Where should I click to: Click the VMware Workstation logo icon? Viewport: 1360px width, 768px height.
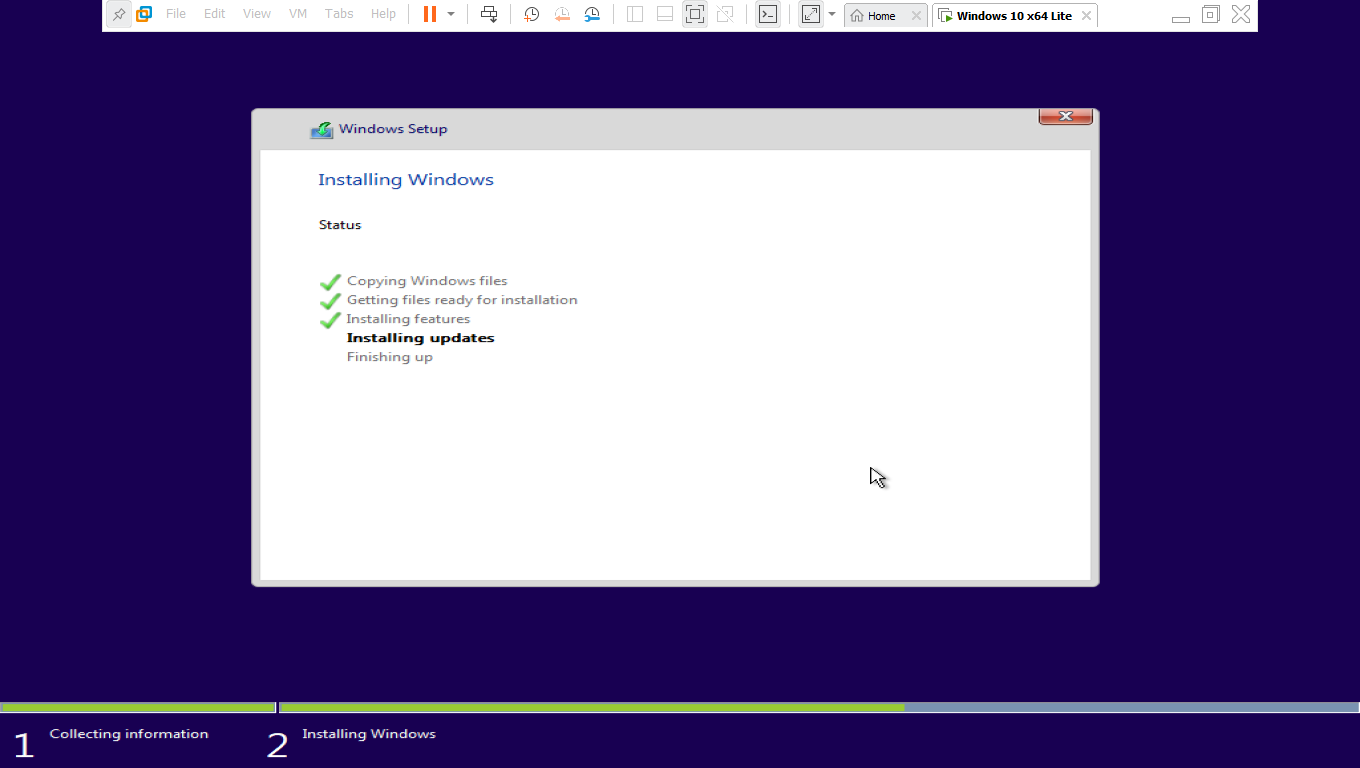click(144, 14)
